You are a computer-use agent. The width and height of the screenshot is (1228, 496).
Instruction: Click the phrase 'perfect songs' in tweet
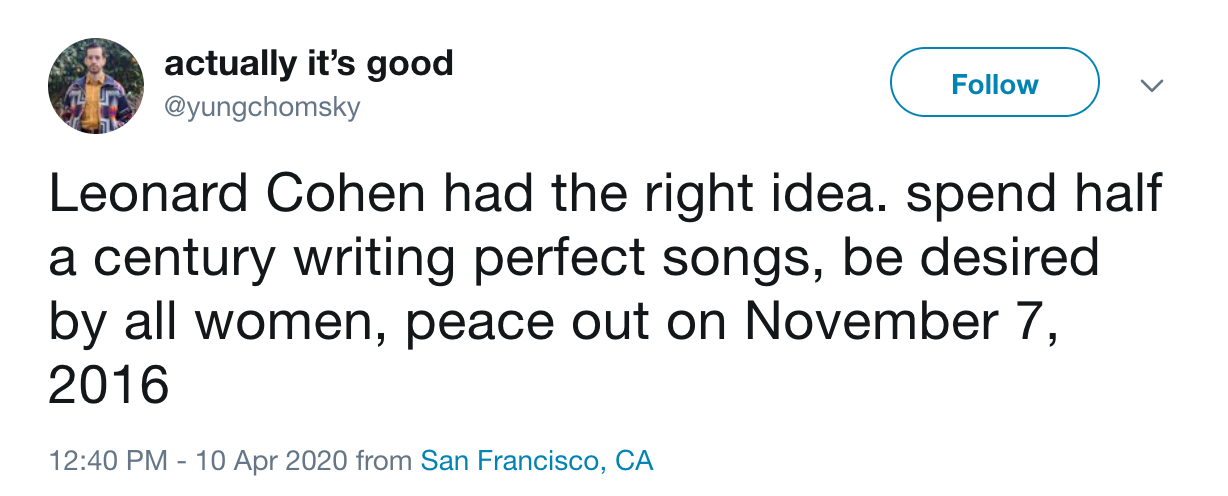653,259
